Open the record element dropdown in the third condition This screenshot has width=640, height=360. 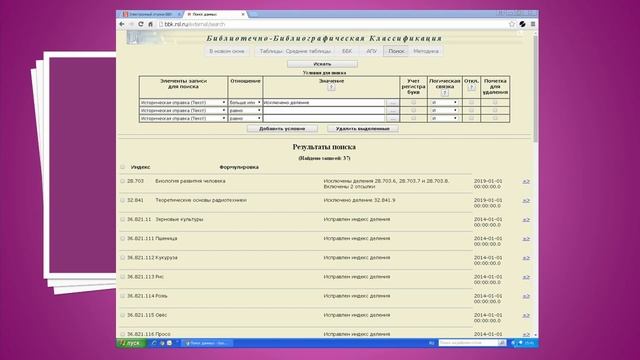point(183,118)
